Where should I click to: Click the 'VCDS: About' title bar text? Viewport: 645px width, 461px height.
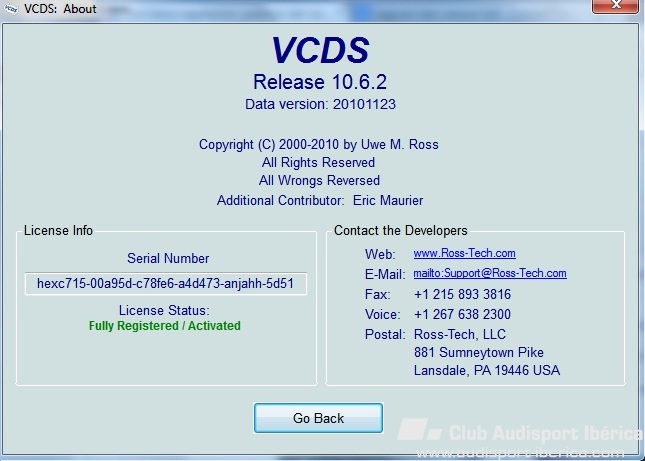click(x=60, y=9)
